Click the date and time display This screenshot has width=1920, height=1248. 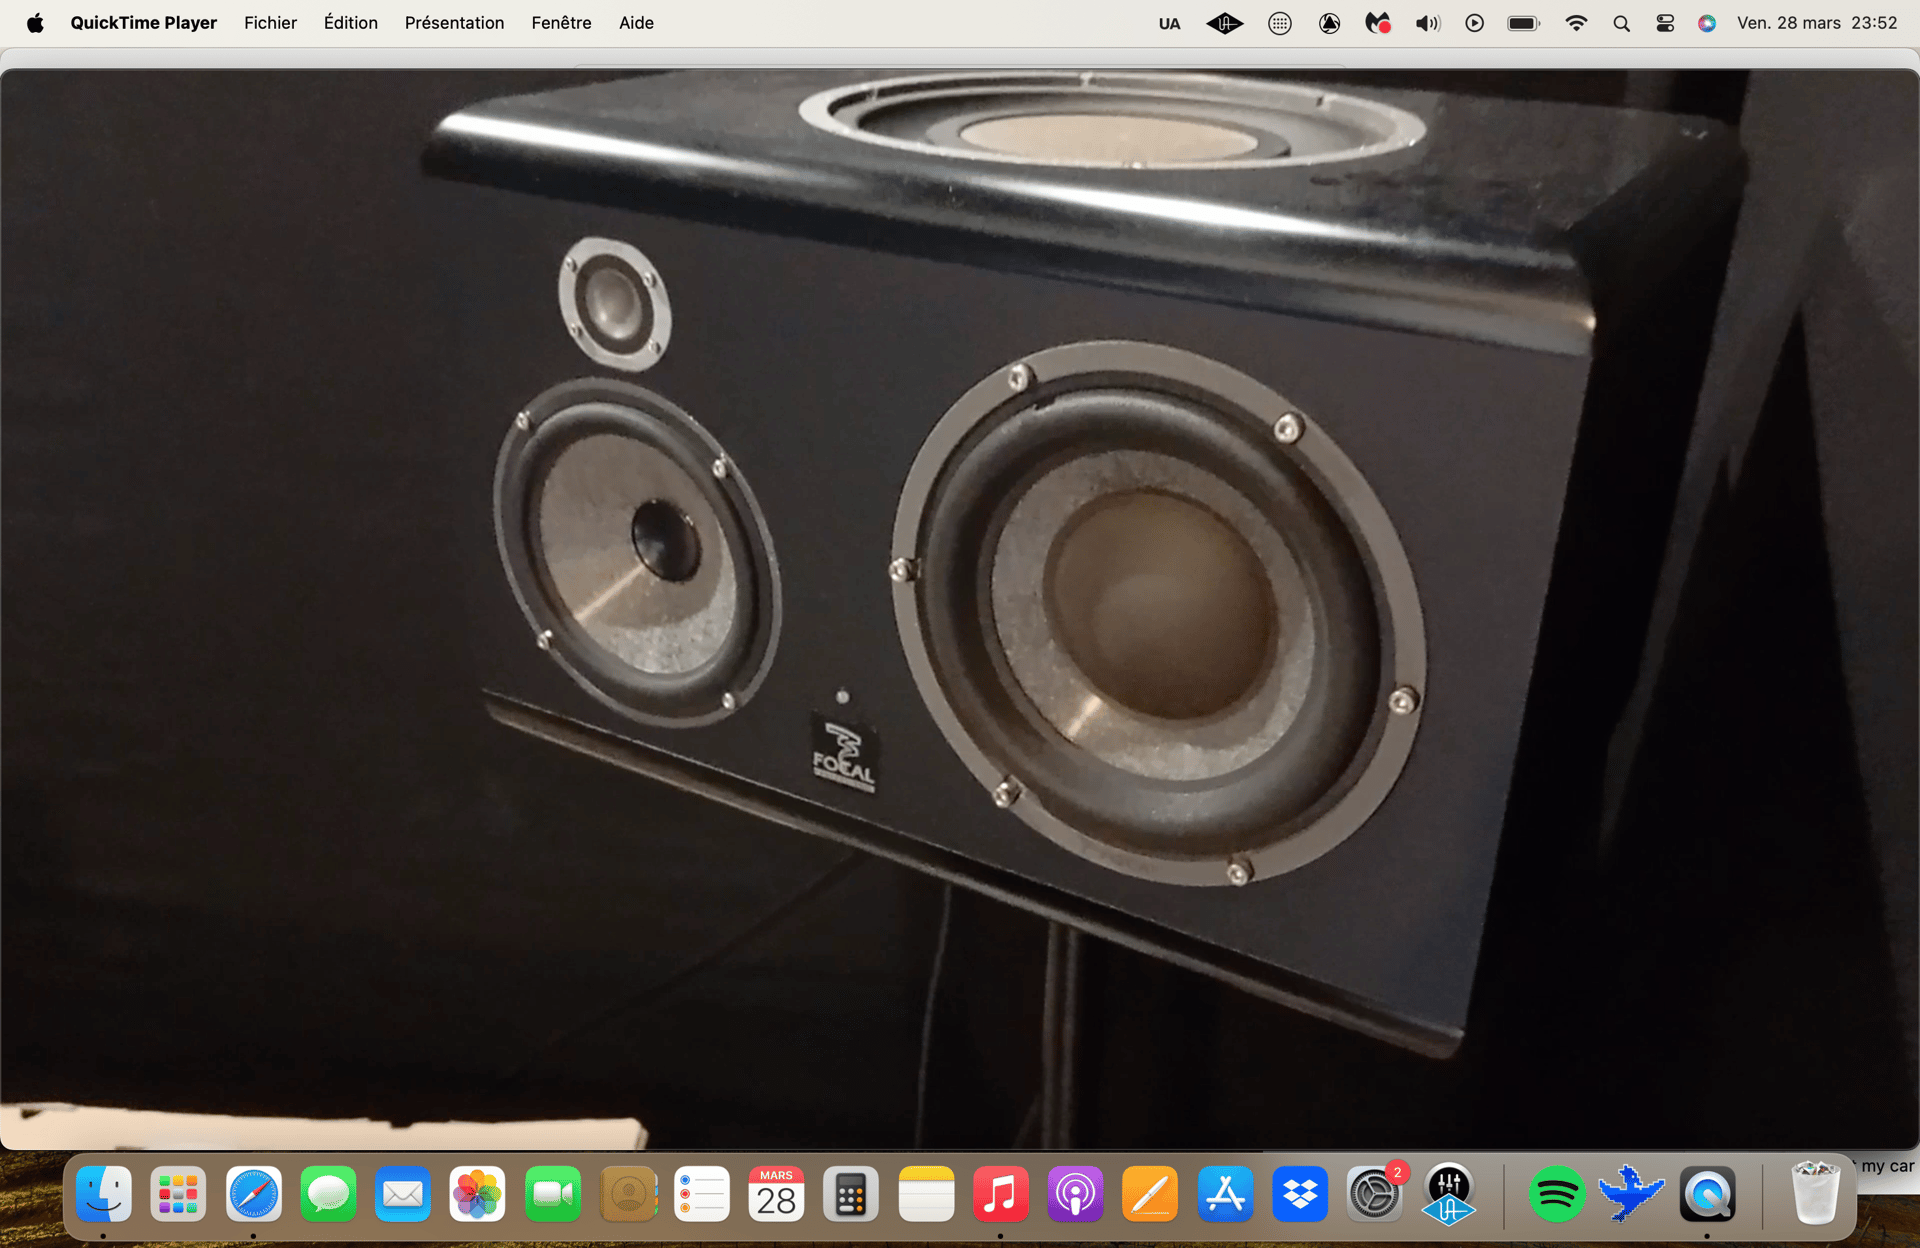1816,23
